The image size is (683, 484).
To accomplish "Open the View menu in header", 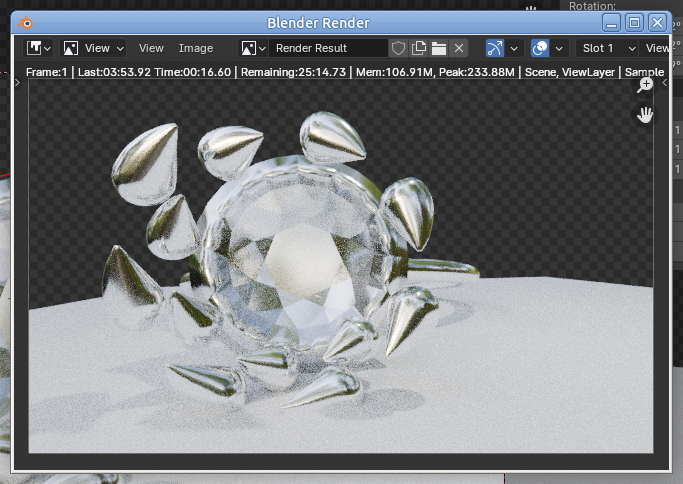I will coord(151,48).
